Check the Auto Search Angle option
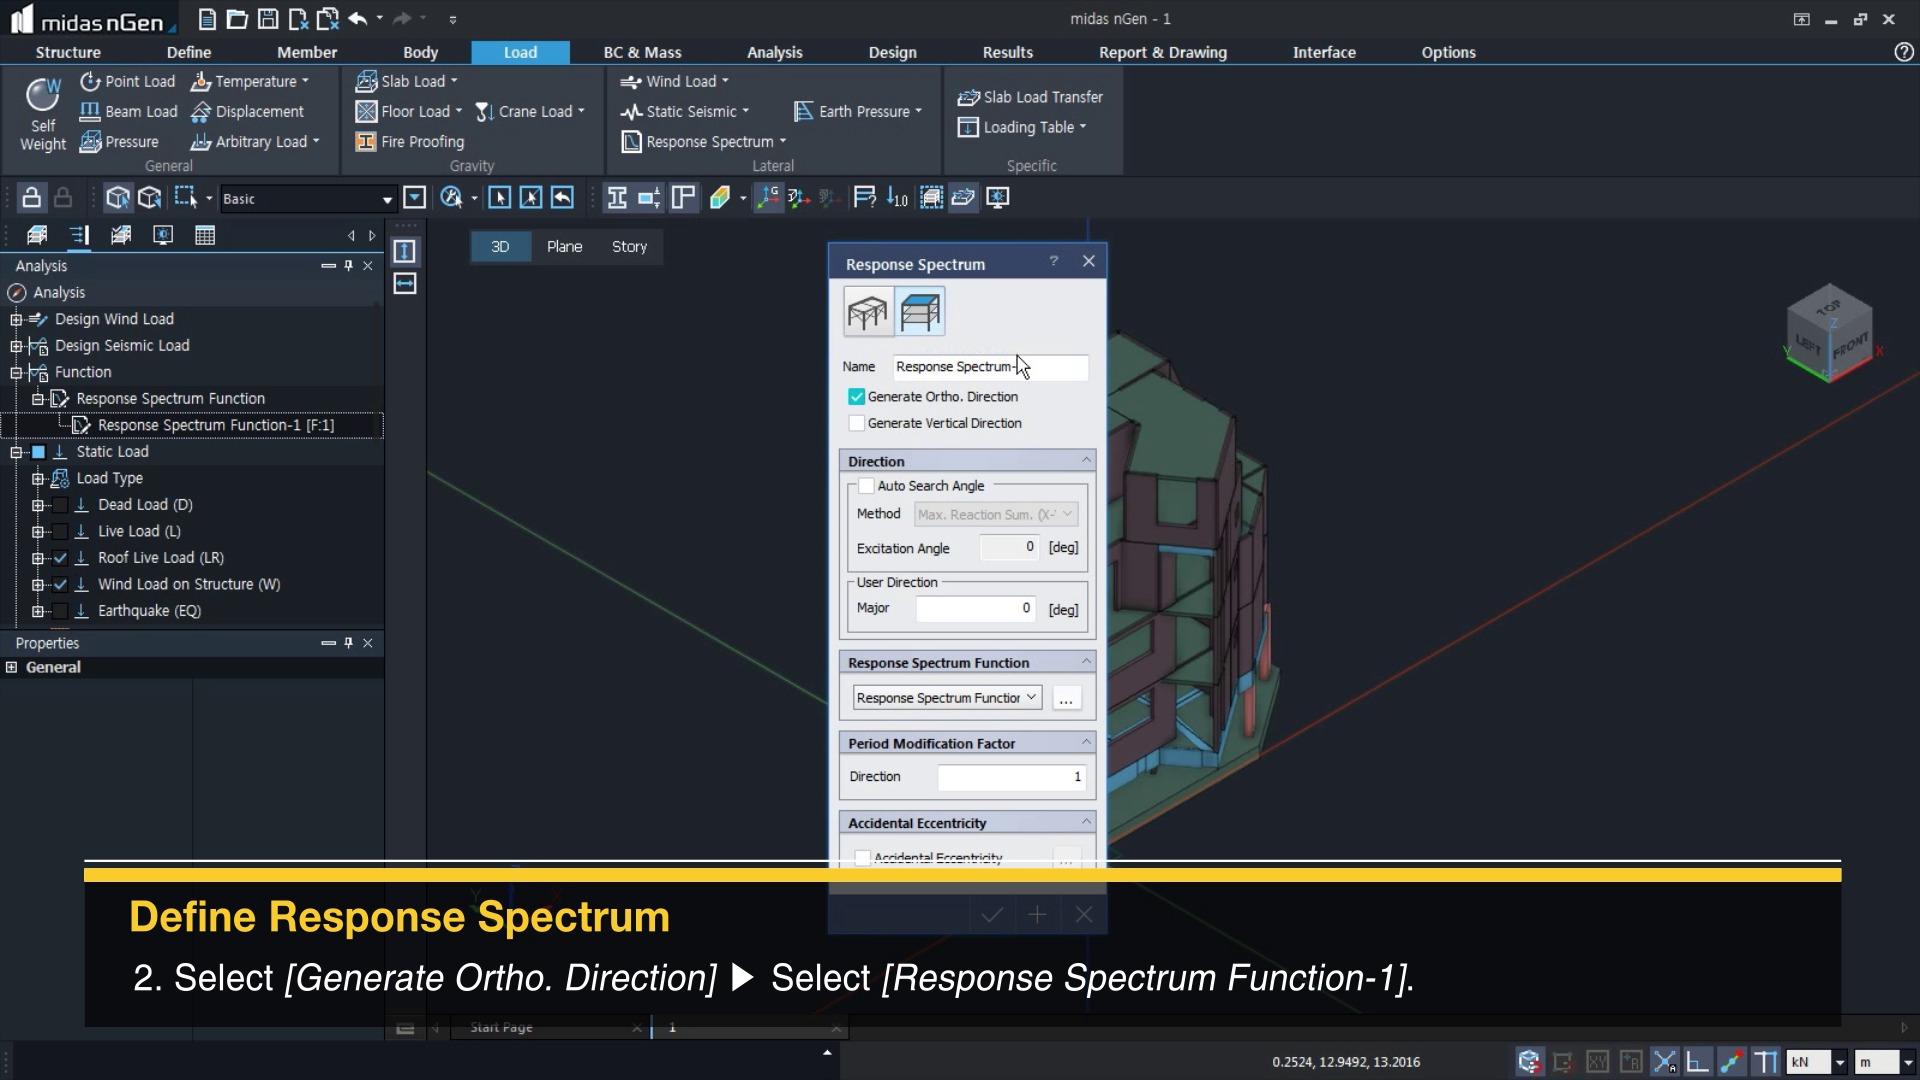The height and width of the screenshot is (1080, 1920). point(867,486)
